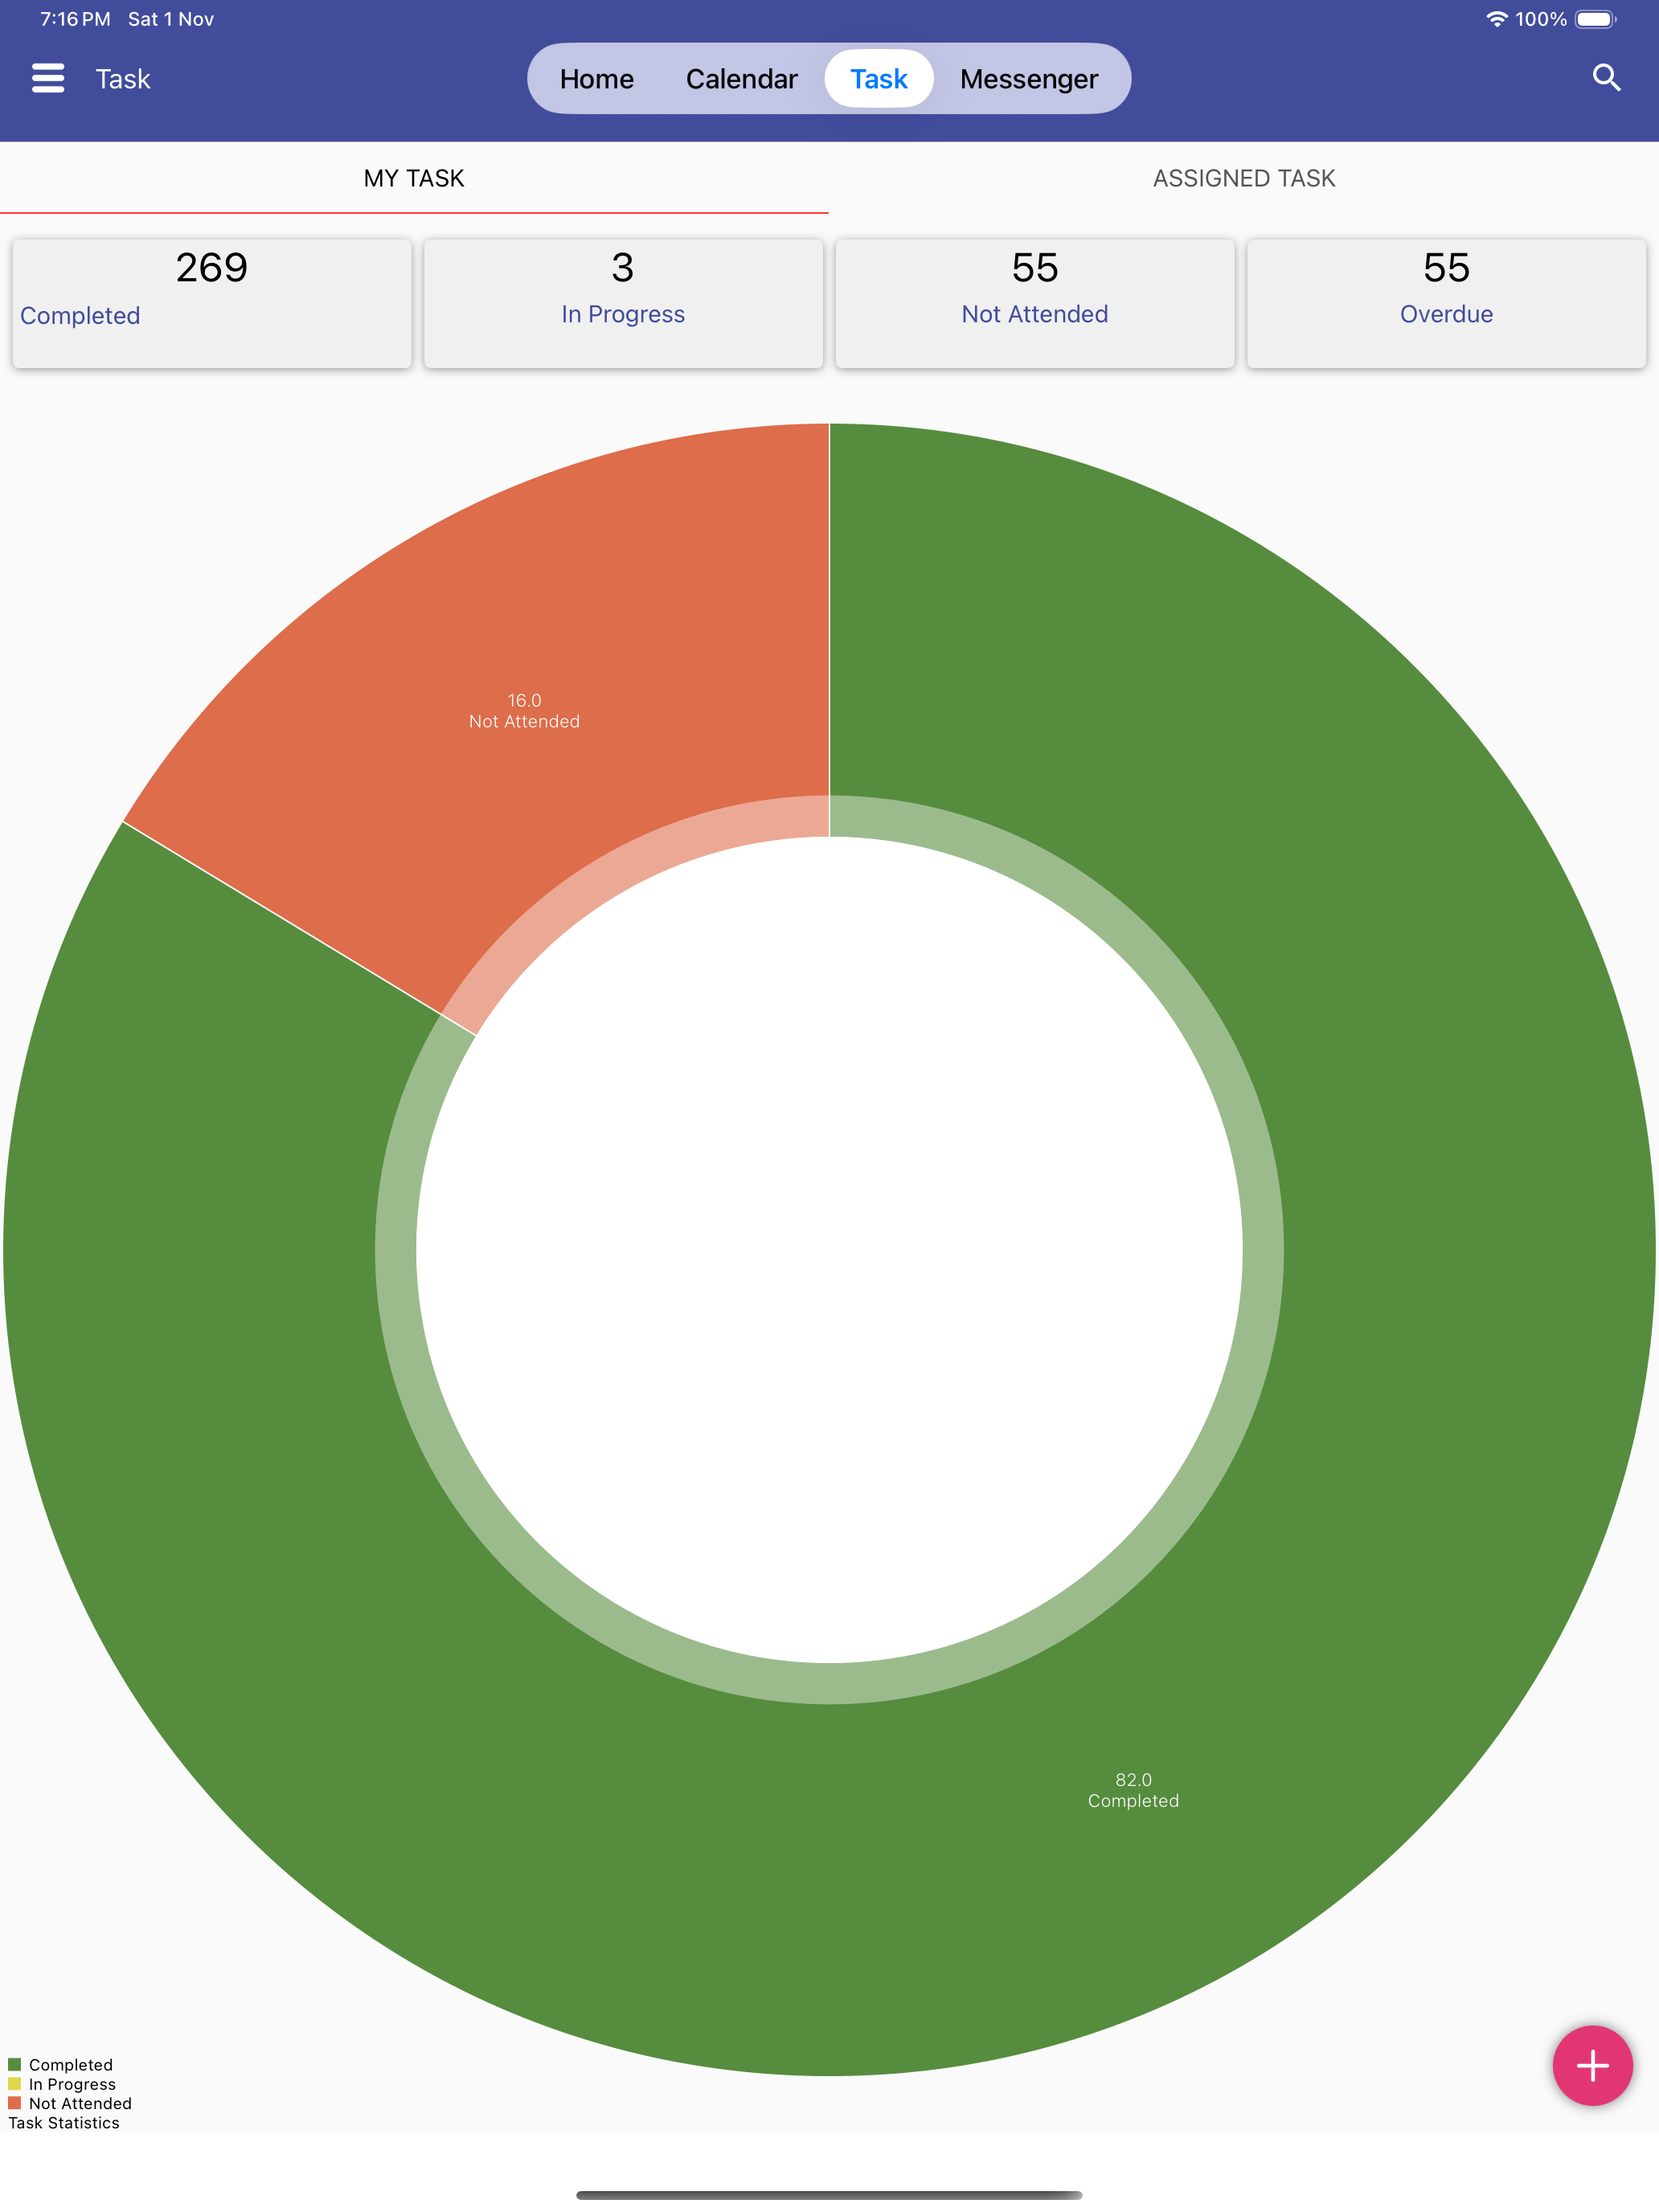This screenshot has width=1659, height=2212.
Task: Switch to ASSIGNED TASK tab
Action: pyautogui.click(x=1244, y=178)
